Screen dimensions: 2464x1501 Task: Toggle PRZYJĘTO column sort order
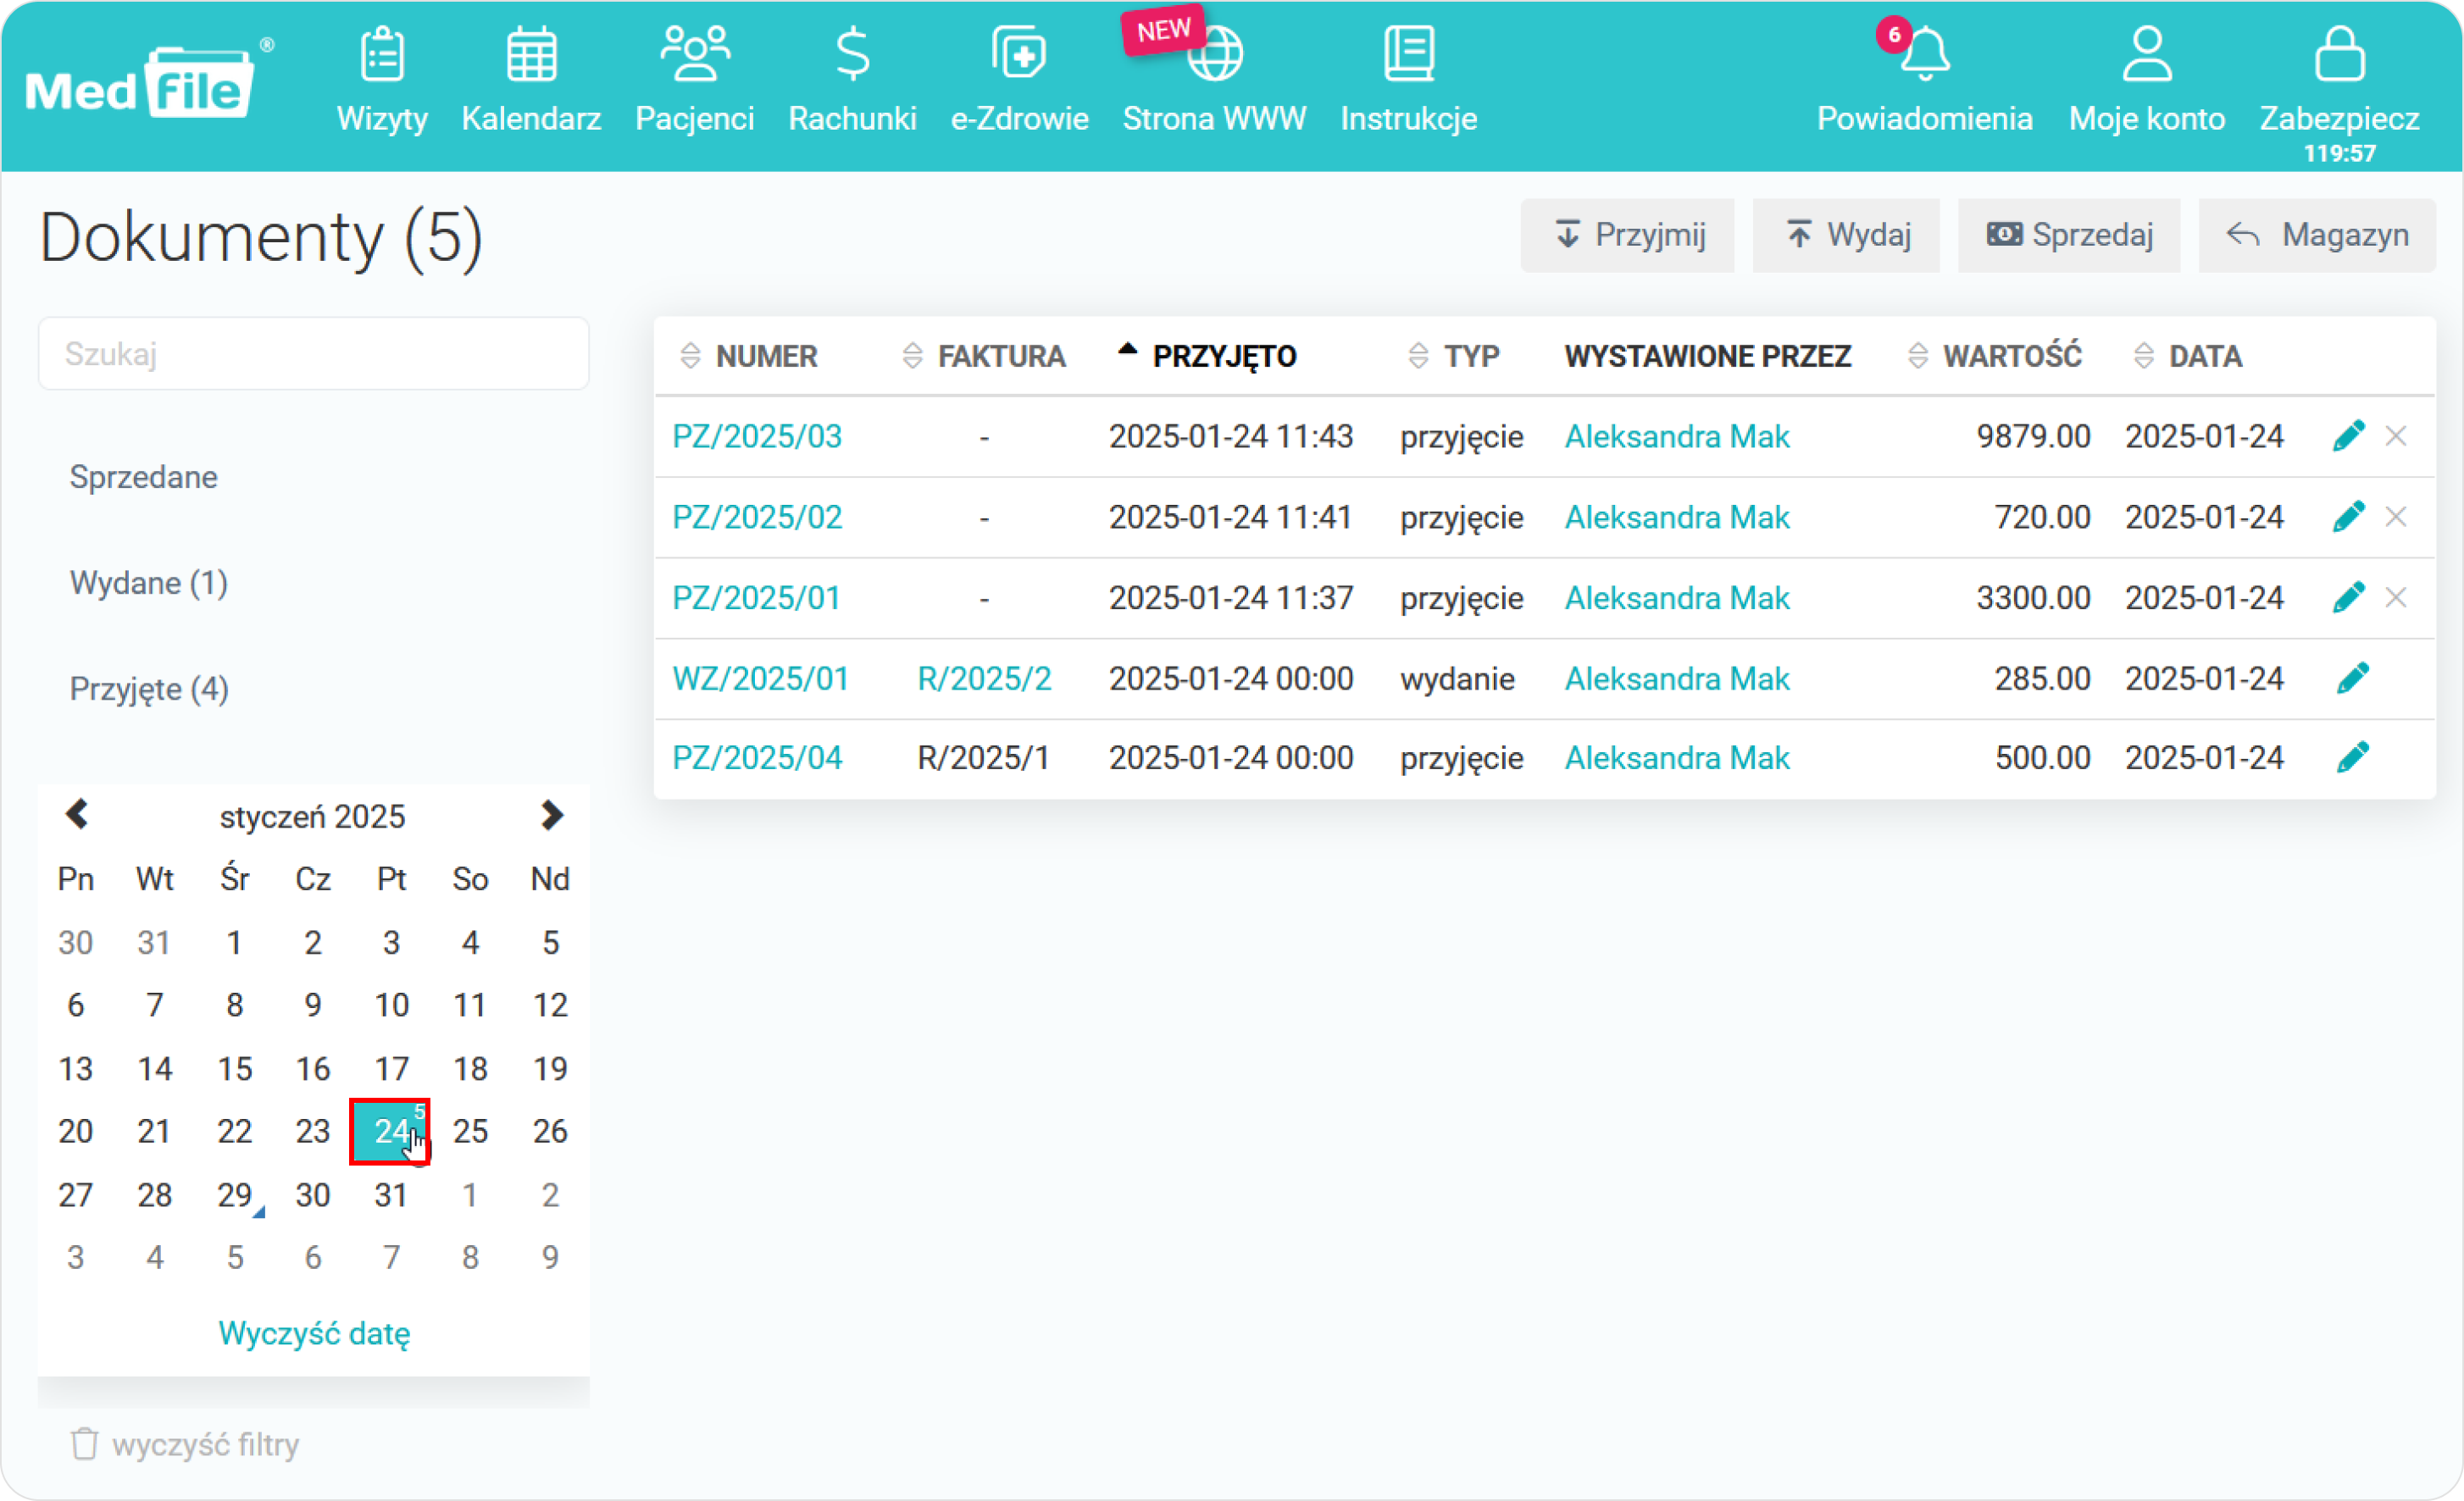1223,356
